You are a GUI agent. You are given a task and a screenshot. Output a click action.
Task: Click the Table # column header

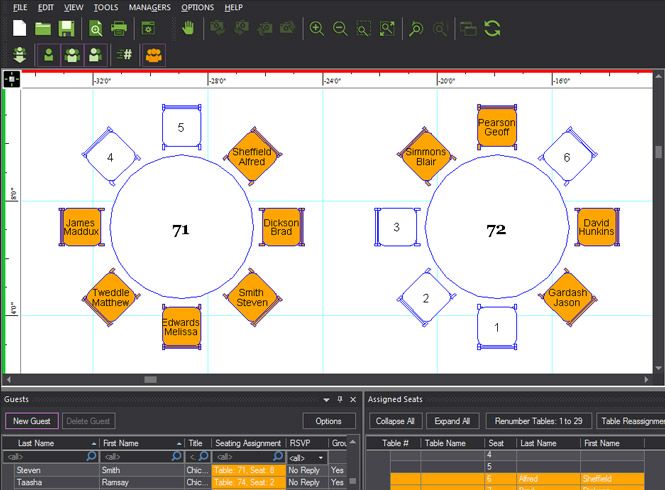pos(395,443)
